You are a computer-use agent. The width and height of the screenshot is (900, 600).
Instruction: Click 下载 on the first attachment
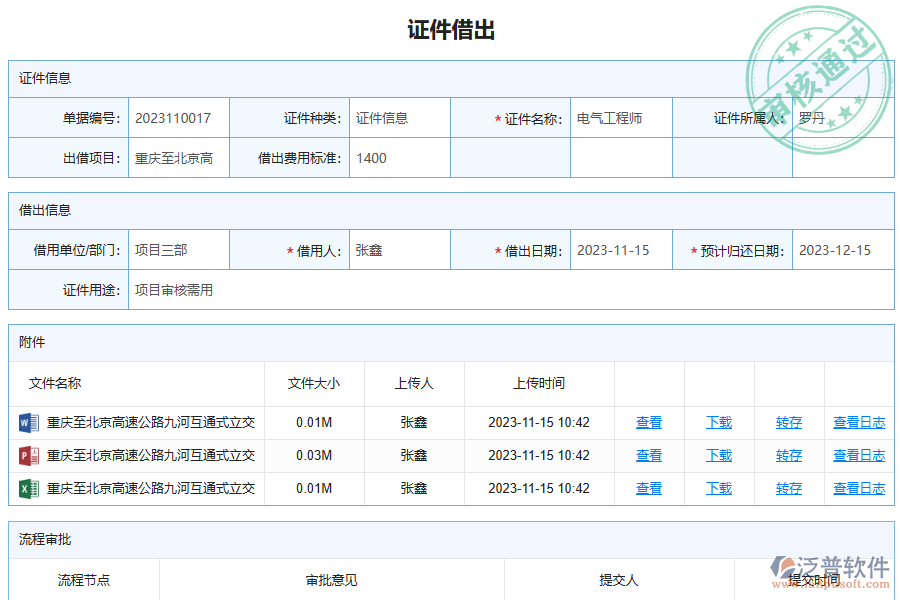pos(718,422)
